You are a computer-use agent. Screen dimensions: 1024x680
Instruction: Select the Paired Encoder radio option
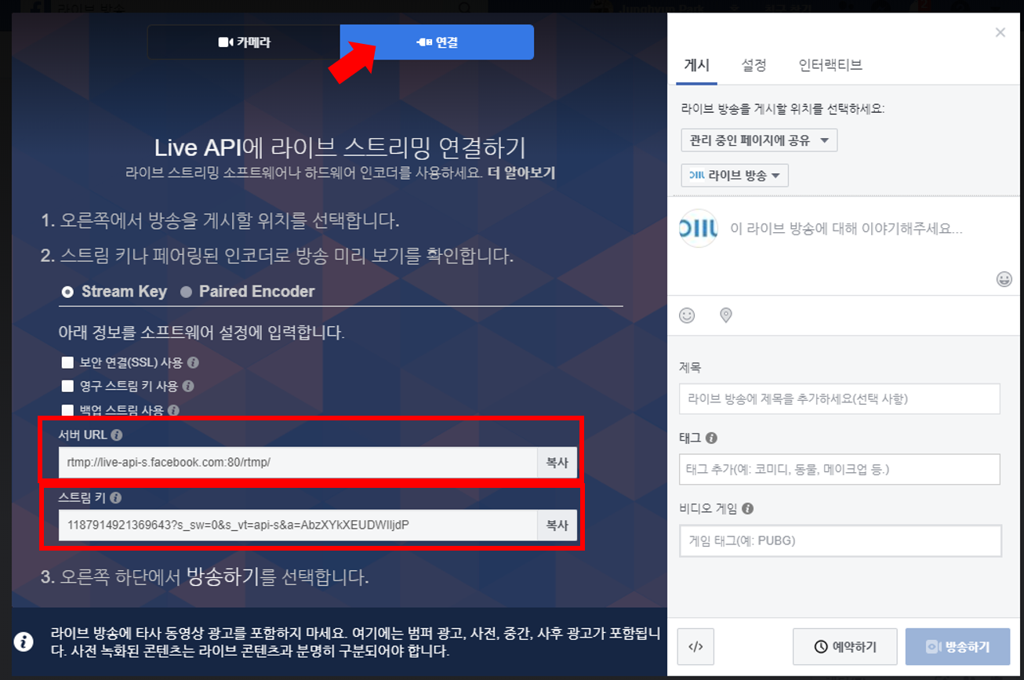[x=186, y=292]
